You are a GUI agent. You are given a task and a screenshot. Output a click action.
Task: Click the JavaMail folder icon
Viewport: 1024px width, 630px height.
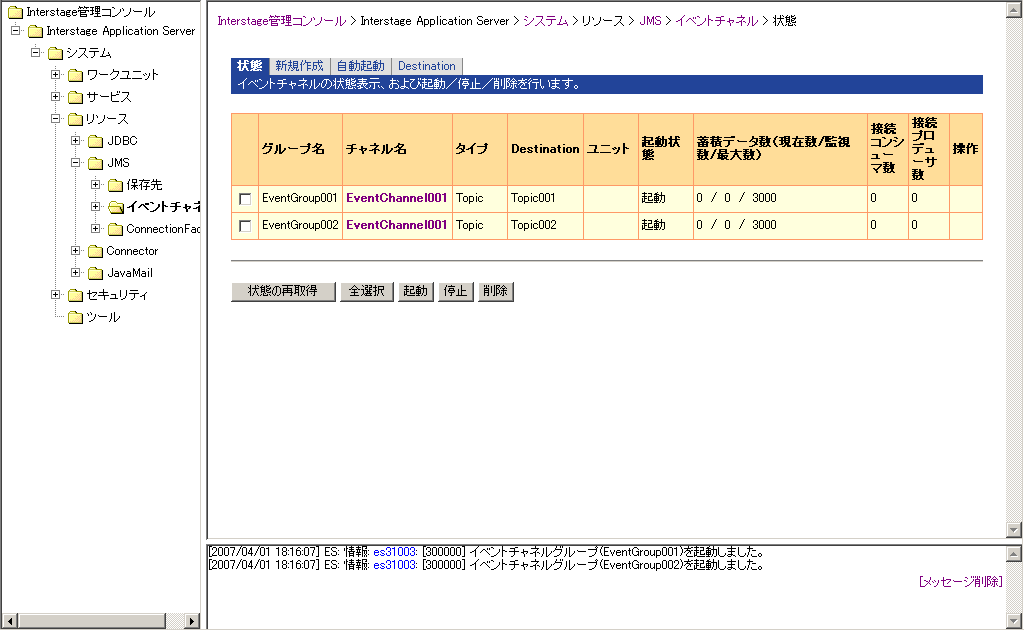pos(96,273)
